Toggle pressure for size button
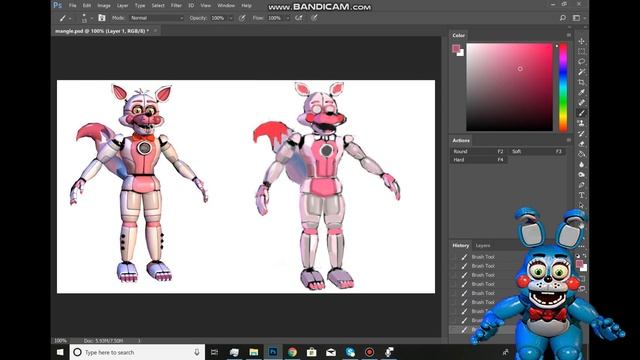This screenshot has height=360, width=640. point(314,18)
